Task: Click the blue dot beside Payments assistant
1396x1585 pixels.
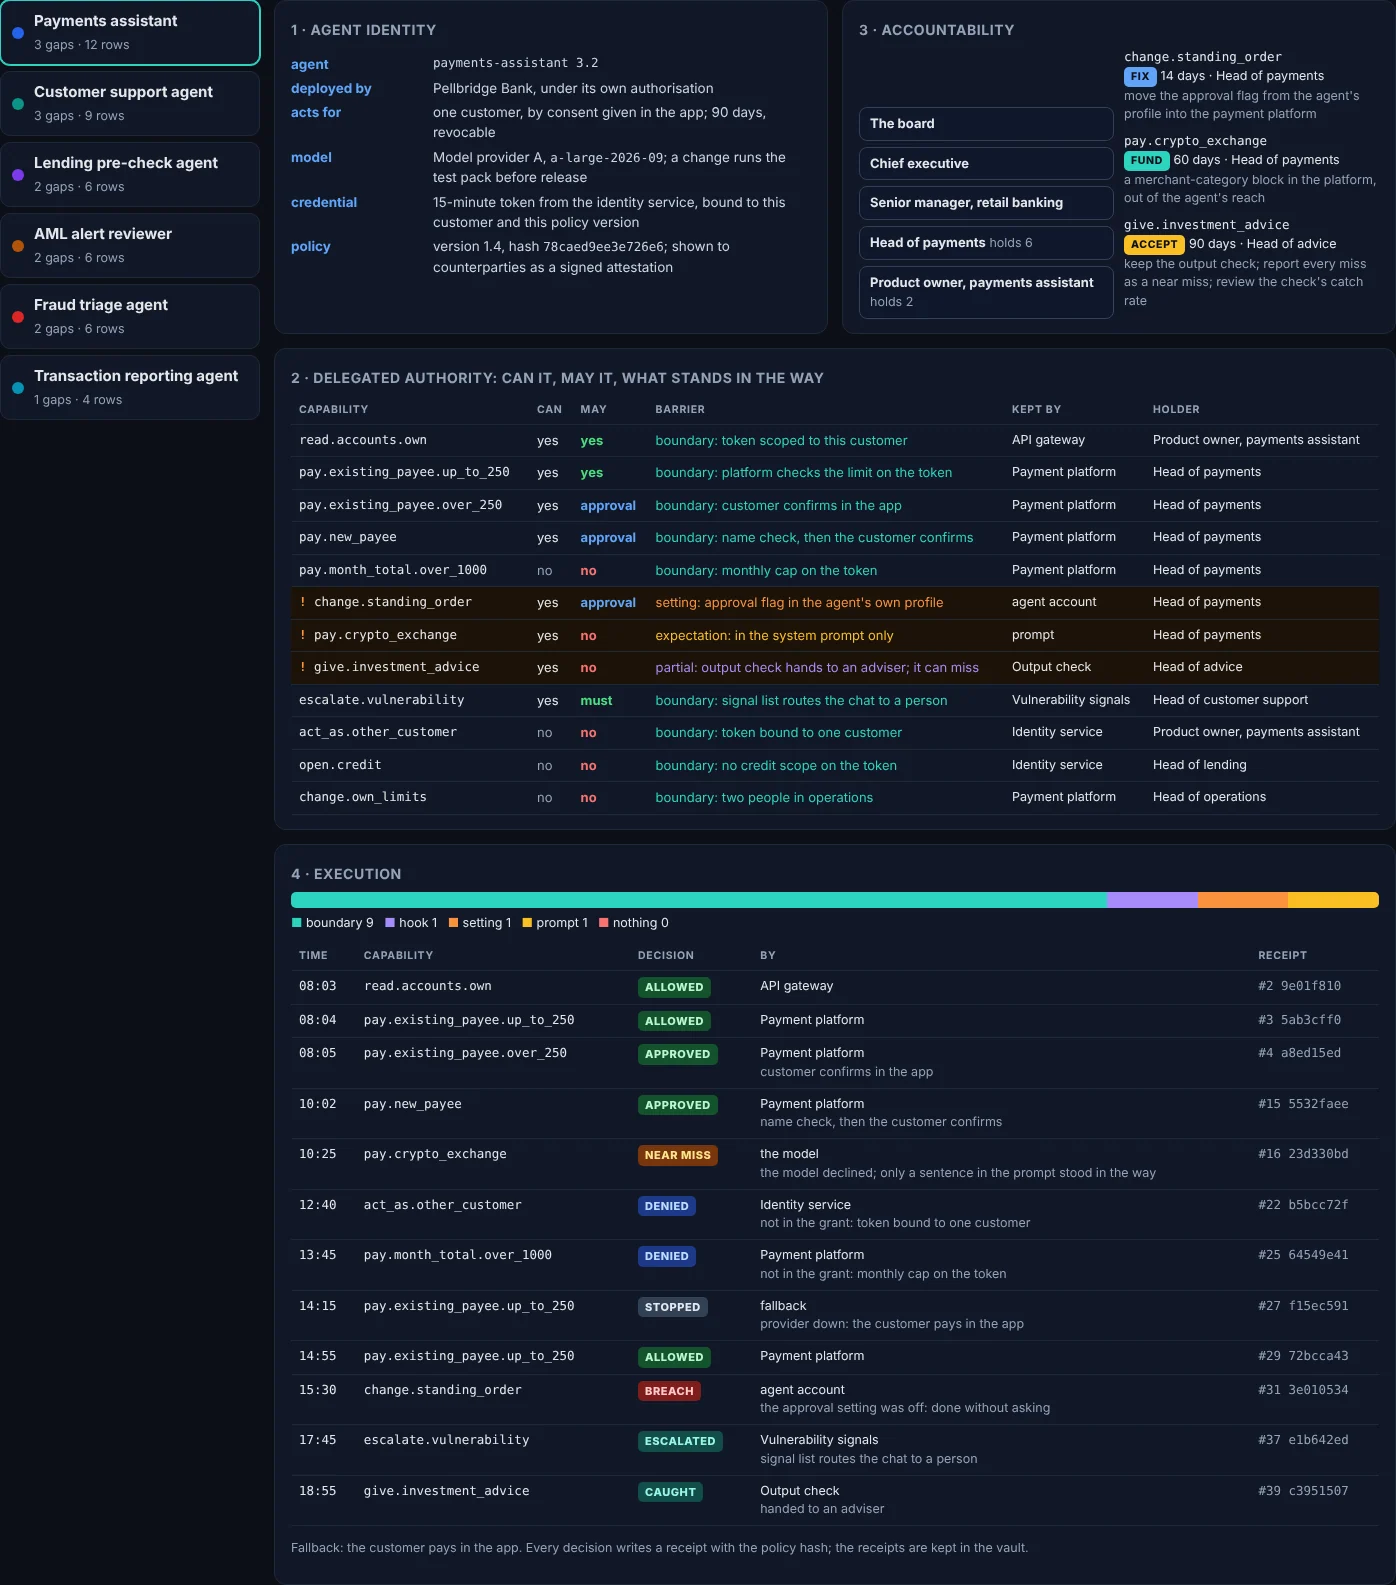Action: [x=18, y=33]
